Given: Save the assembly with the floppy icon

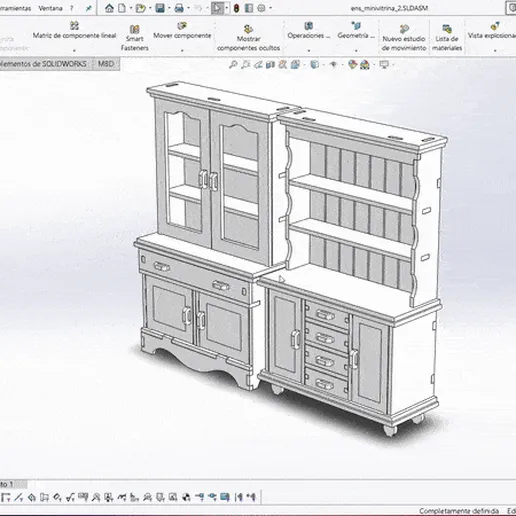Looking at the screenshot, I should 160,8.
